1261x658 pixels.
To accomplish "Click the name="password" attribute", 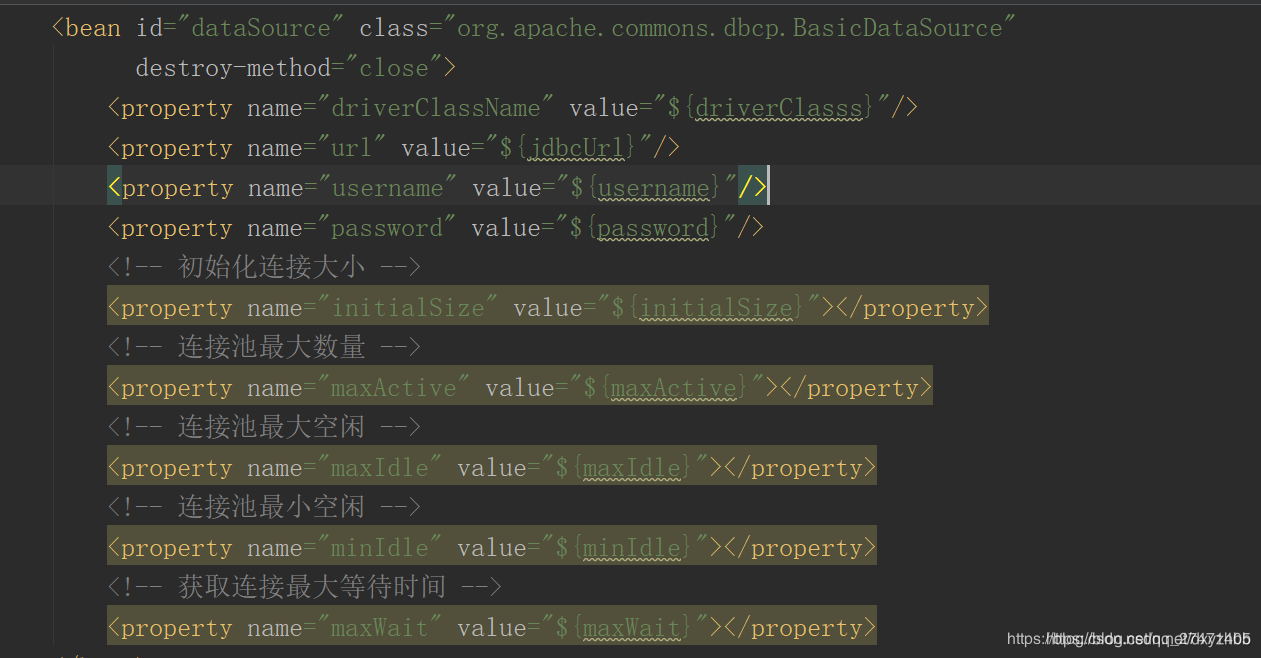I will point(352,228).
